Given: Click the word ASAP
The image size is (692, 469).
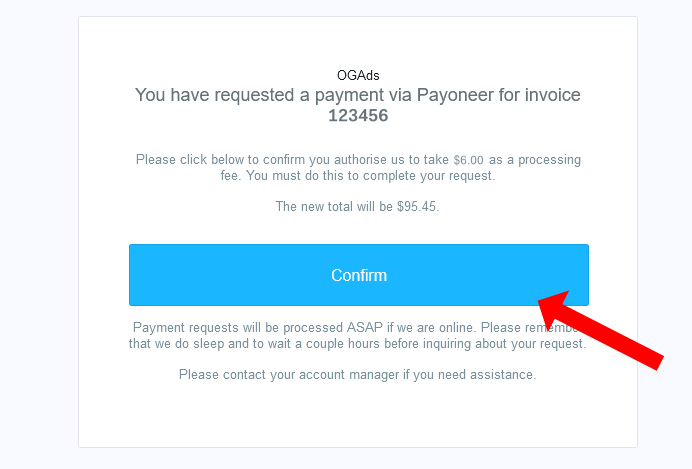Looking at the screenshot, I should (365, 328).
